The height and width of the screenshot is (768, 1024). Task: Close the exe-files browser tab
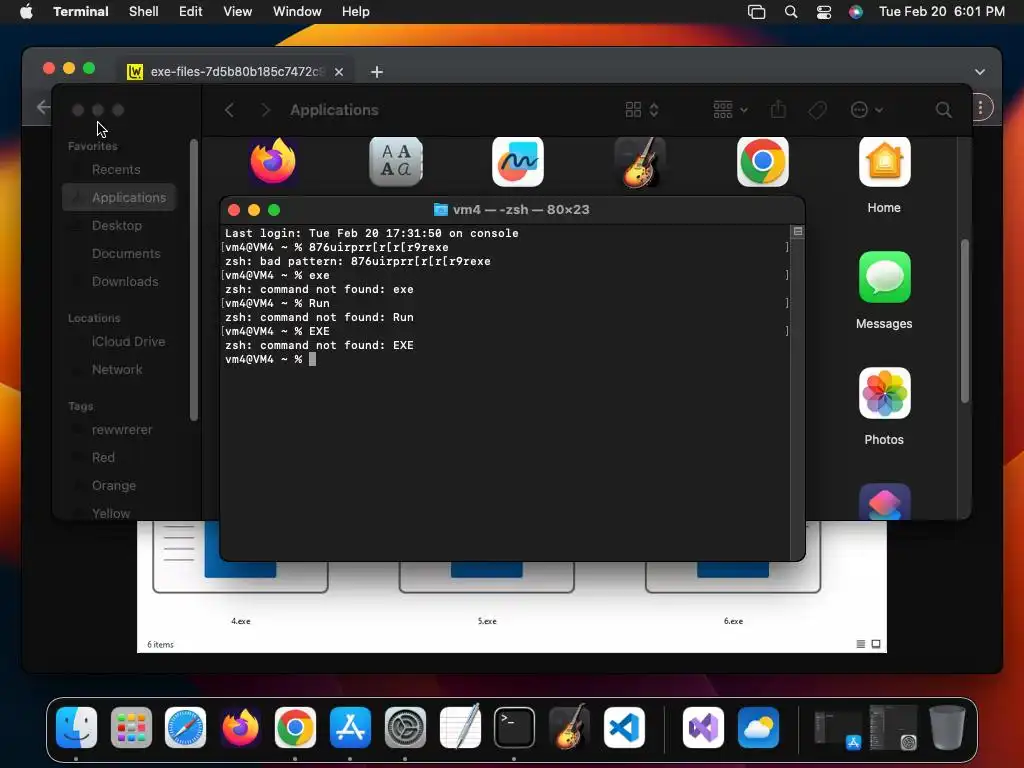pyautogui.click(x=339, y=72)
